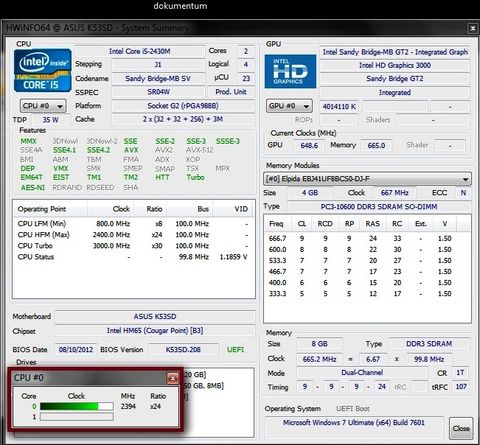Select the 666.7 timing row
The width and height of the screenshot is (480, 445).
click(x=367, y=238)
